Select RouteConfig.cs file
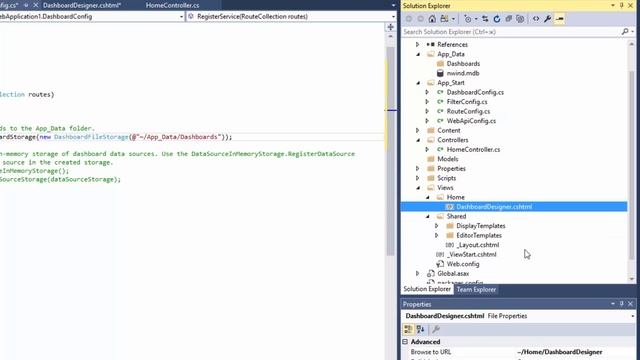Viewport: 640px width, 360px height. tap(468, 111)
